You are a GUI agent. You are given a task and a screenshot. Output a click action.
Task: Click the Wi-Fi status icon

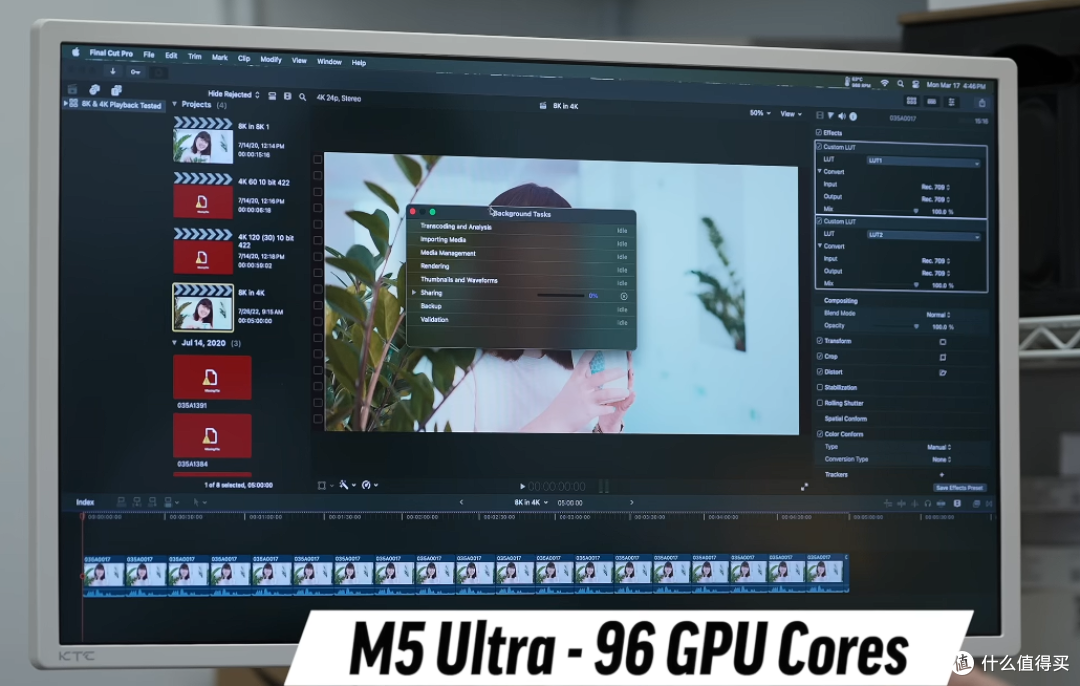tap(884, 83)
